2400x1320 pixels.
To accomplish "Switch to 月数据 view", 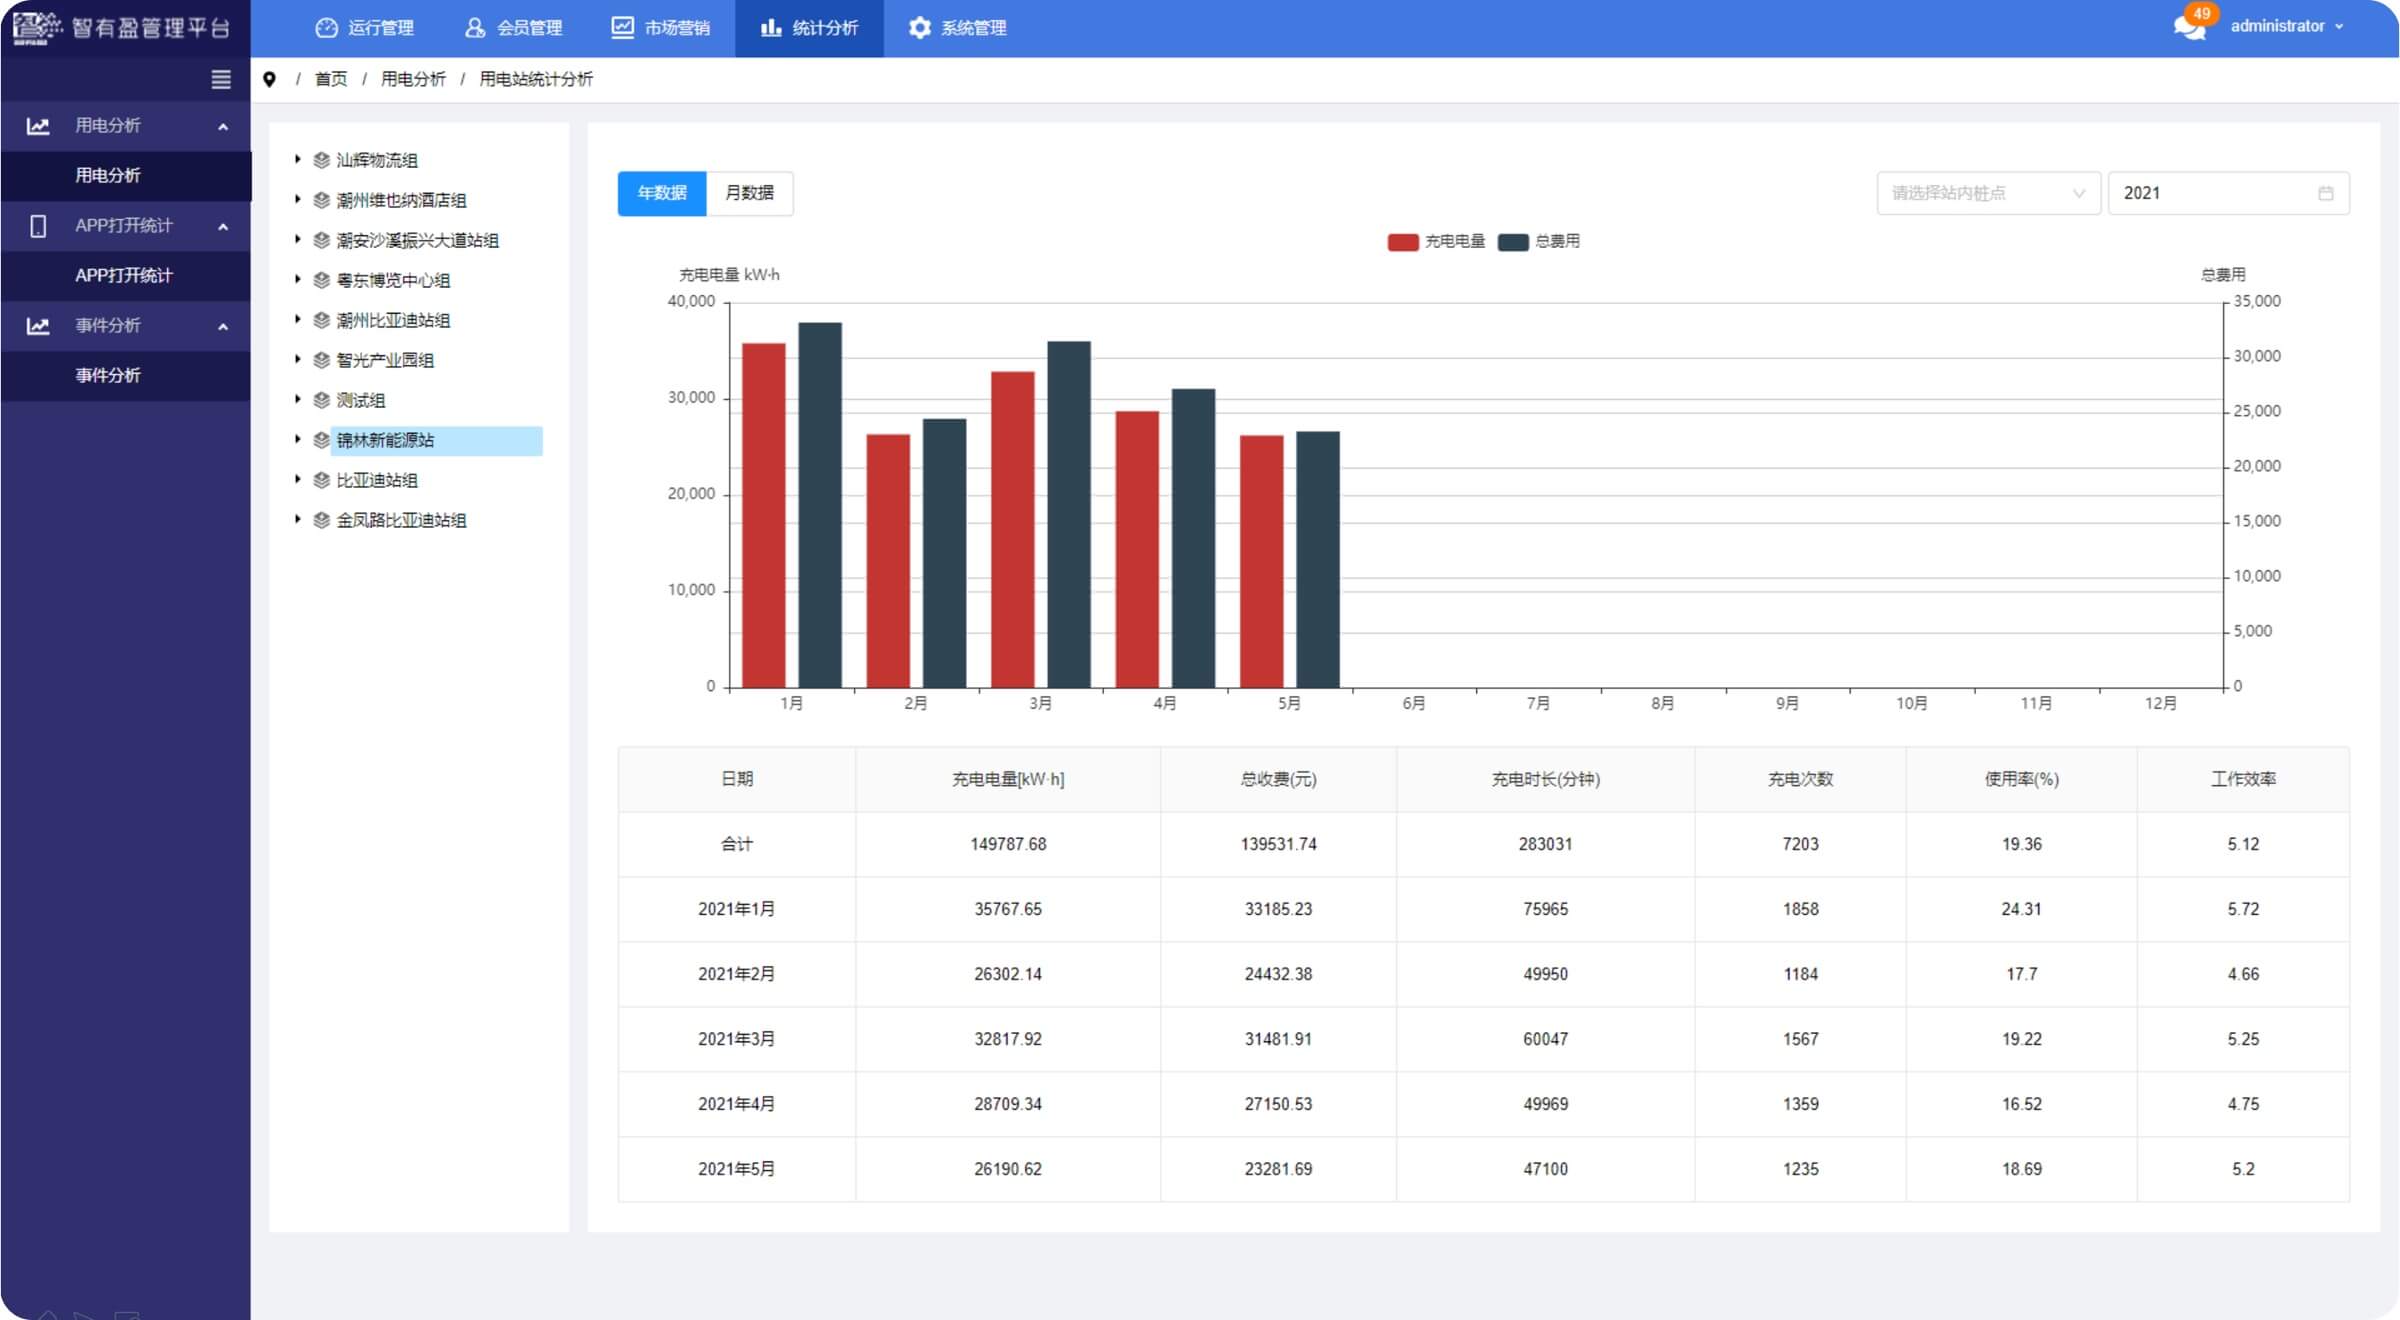I will click(749, 193).
